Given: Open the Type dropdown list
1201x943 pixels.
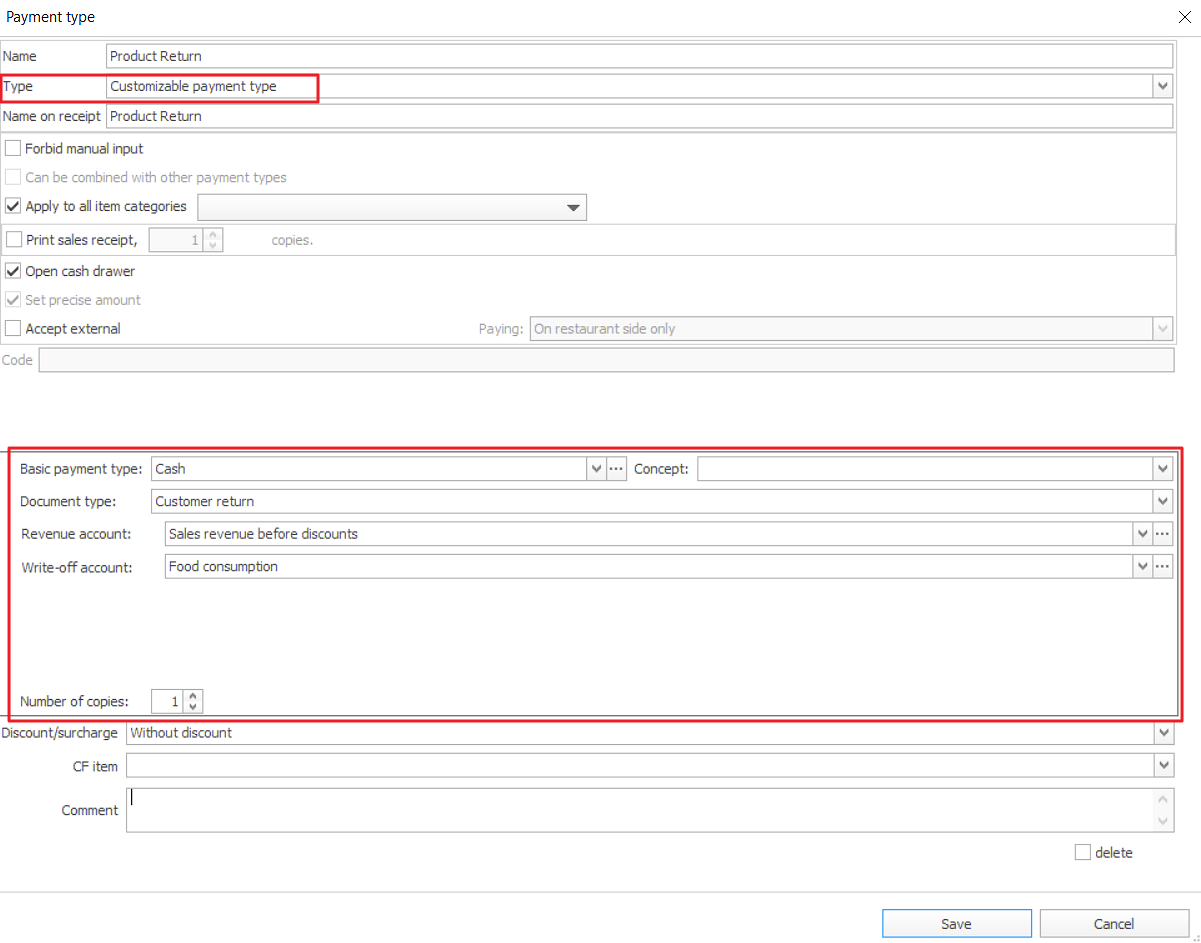Looking at the screenshot, I should [1162, 87].
